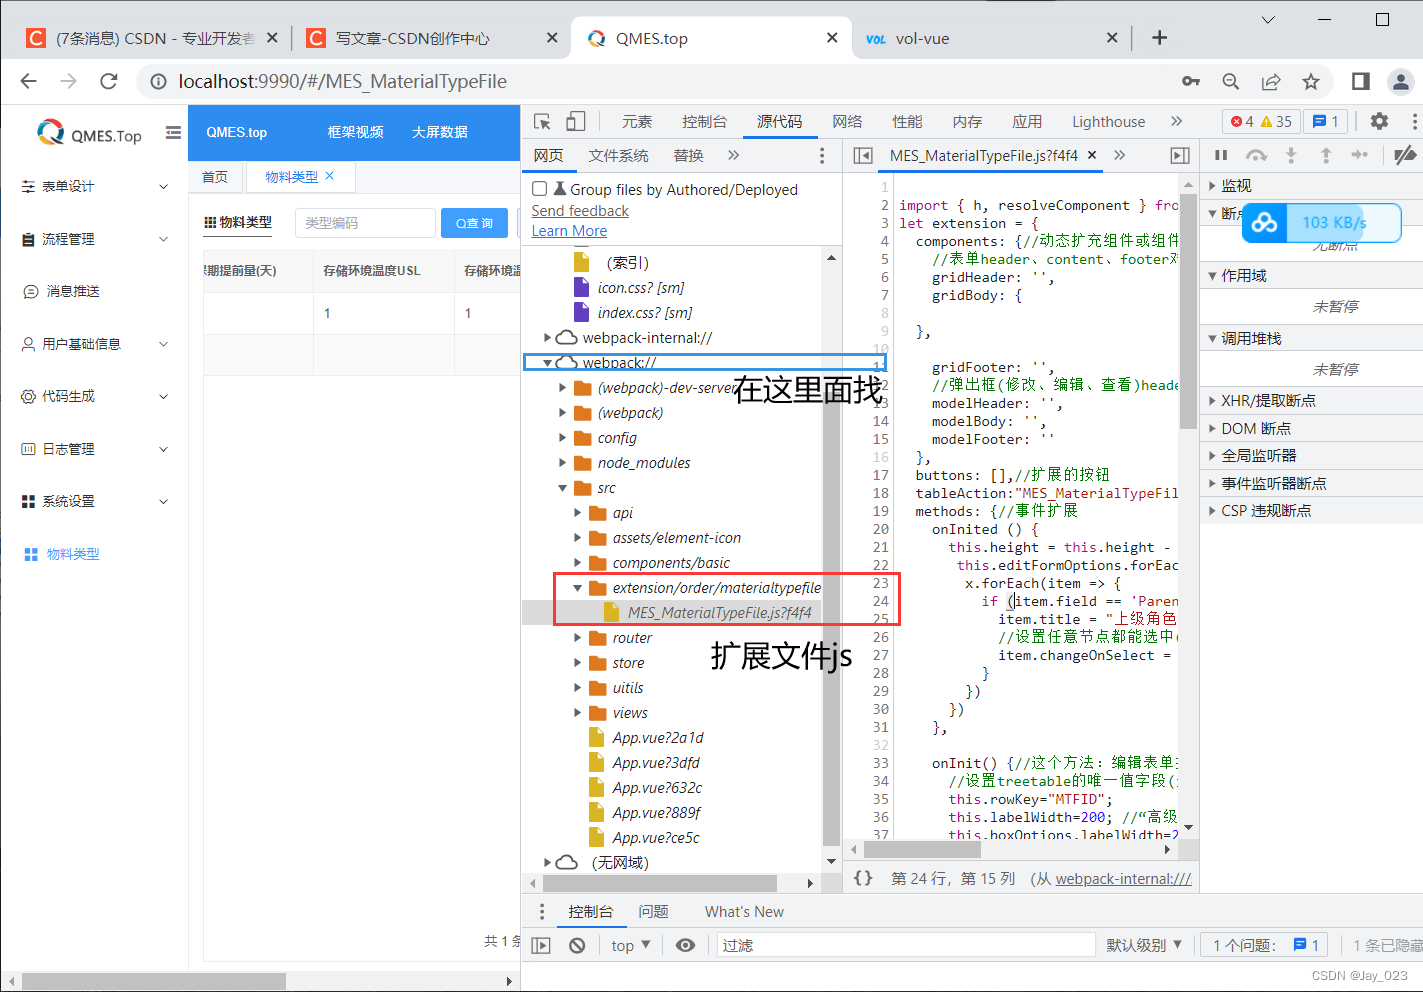Image resolution: width=1423 pixels, height=992 pixels.
Task: Collapse the src folder
Action: (562, 488)
